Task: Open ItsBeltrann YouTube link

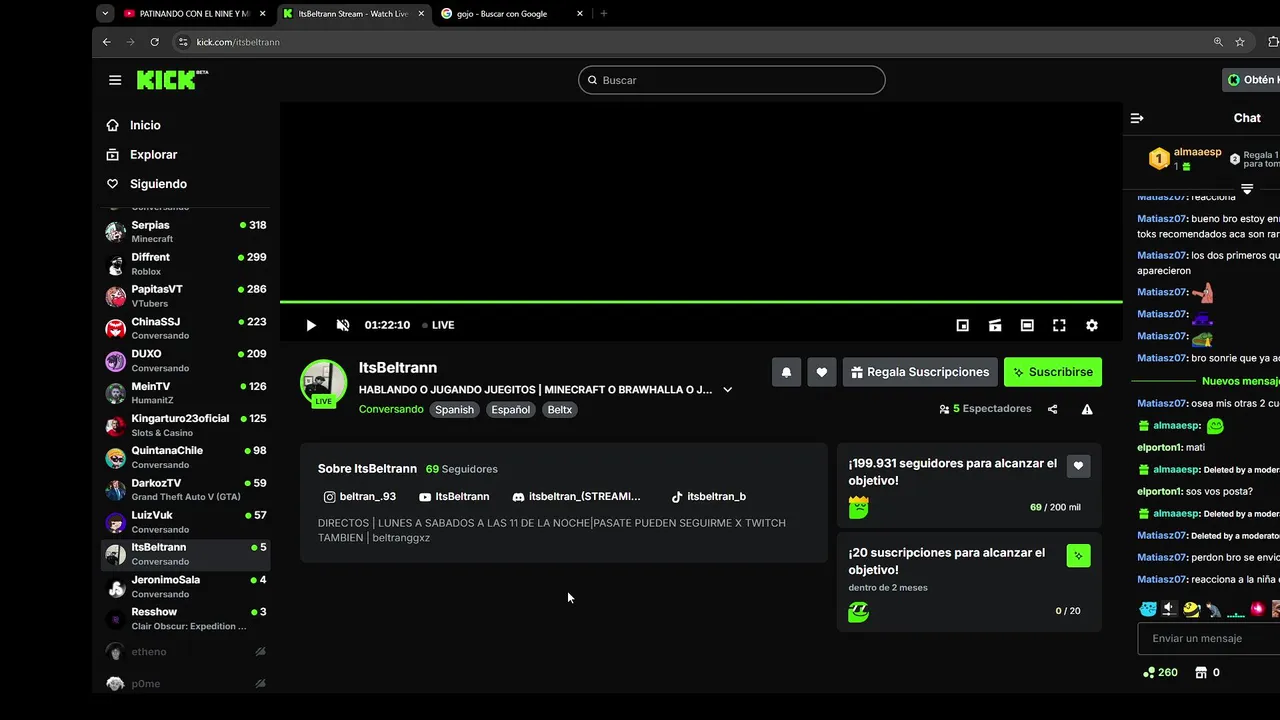Action: [x=454, y=496]
